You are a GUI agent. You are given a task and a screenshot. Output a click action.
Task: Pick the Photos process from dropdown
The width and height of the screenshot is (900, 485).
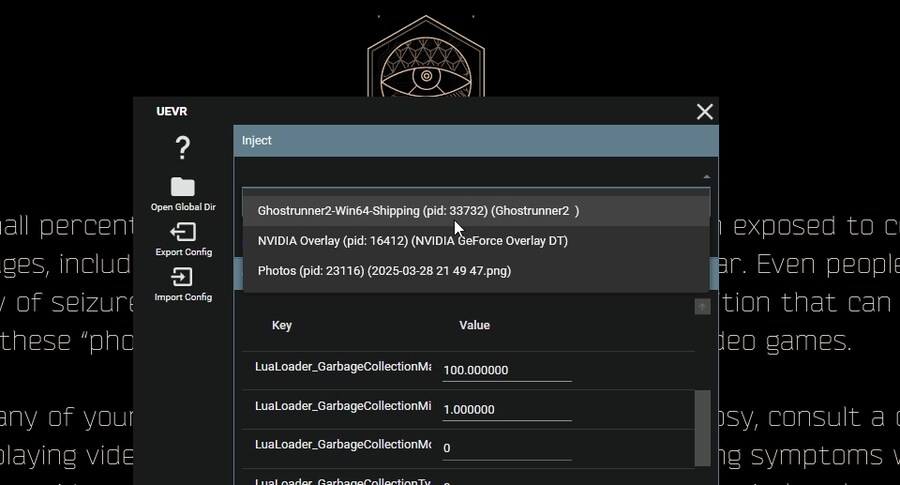tap(384, 271)
